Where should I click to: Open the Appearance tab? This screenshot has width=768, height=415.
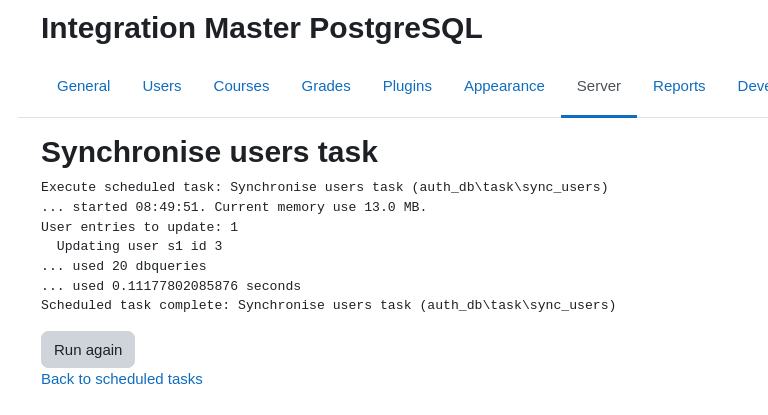tap(504, 86)
